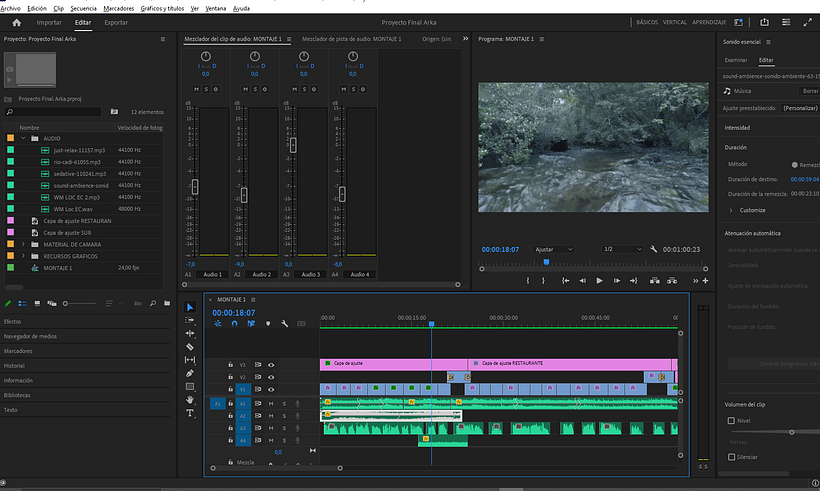820x491 pixels.
Task: Enable Nivel checkbox under Volumen del clip
Action: click(x=731, y=420)
